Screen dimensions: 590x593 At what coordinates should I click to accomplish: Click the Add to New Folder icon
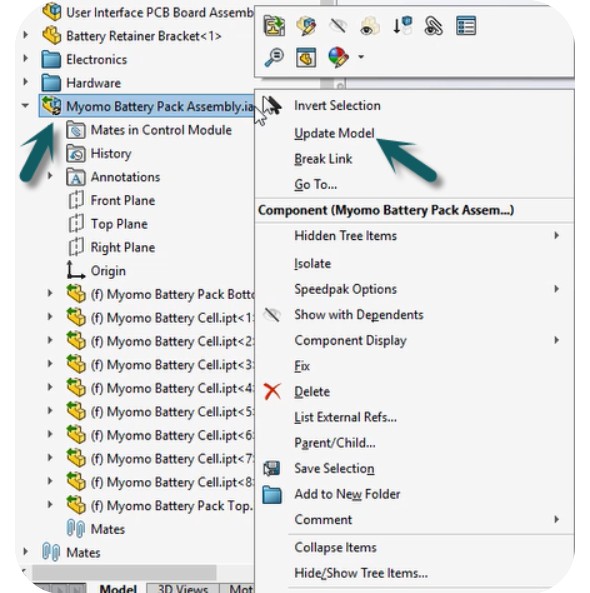coord(272,494)
